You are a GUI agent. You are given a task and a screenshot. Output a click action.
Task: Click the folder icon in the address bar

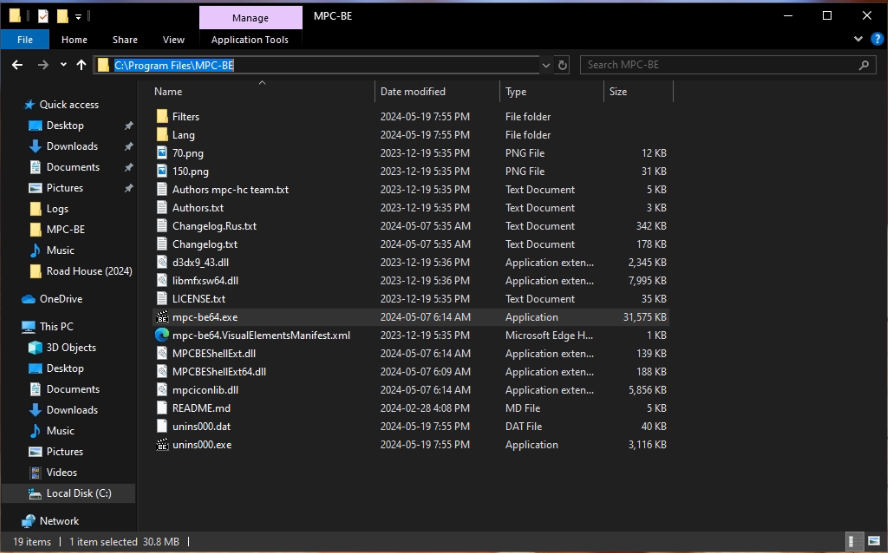click(103, 65)
